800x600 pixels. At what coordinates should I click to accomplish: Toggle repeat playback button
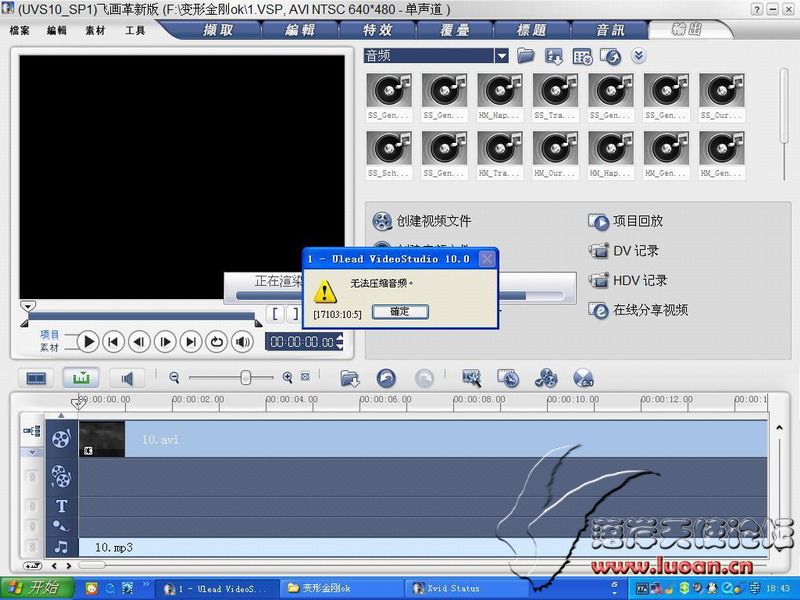(217, 341)
